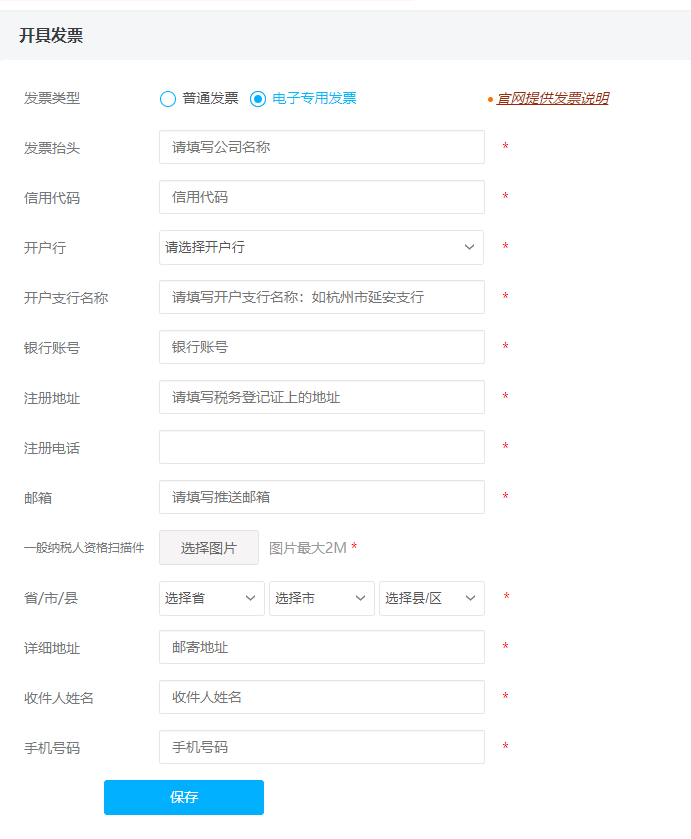Expand the 请选择开户行 dropdown
The height and width of the screenshot is (839, 691).
(321, 247)
